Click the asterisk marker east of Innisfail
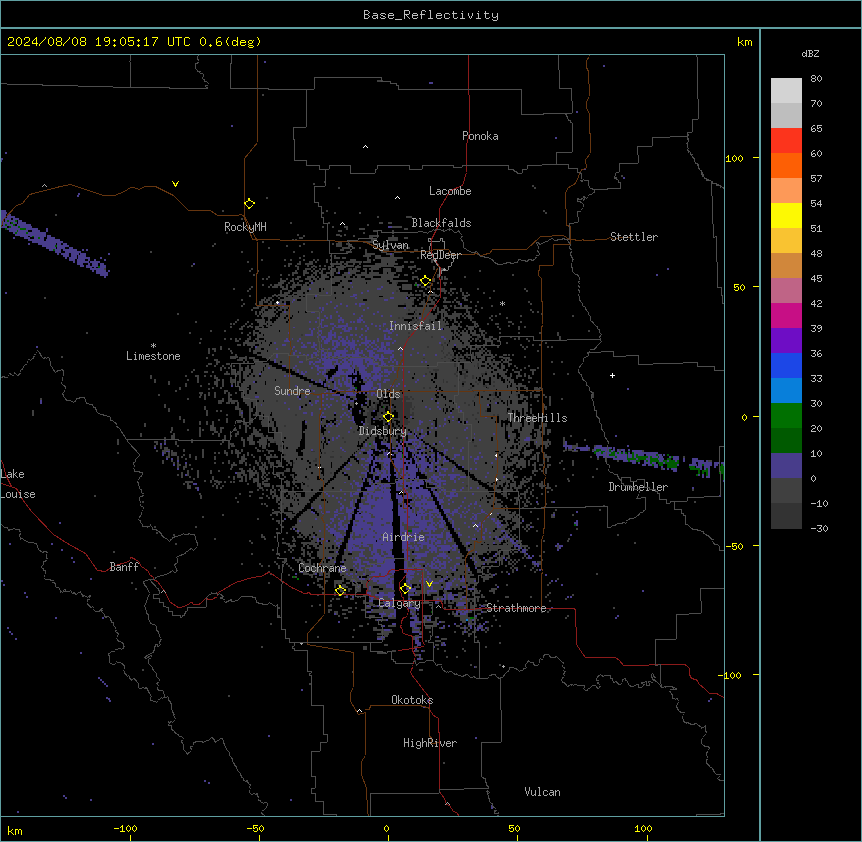Viewport: 862px width, 842px height. pyautogui.click(x=502, y=303)
